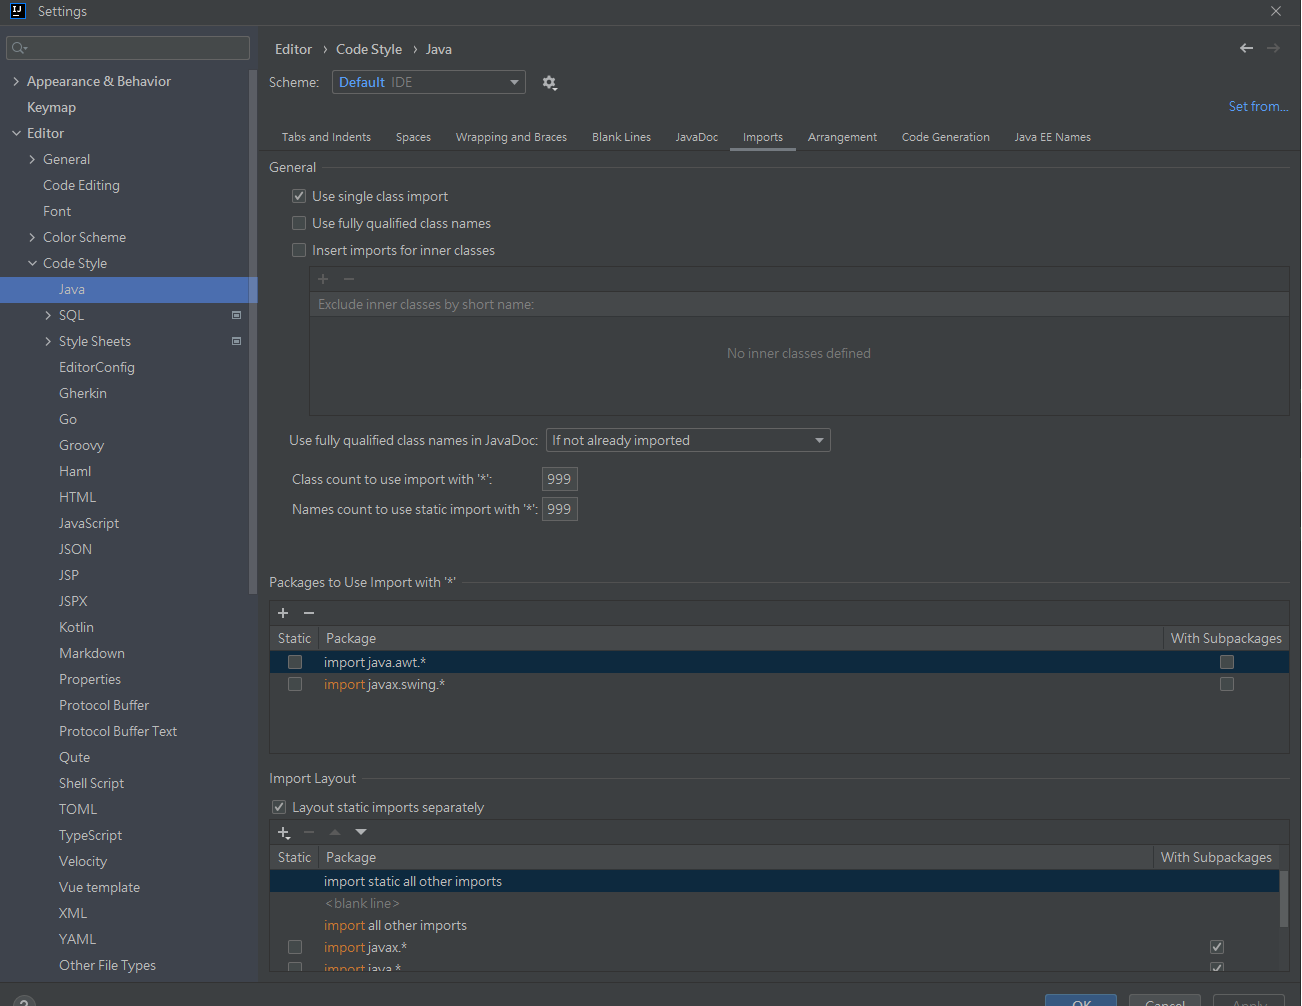
Task: Move Import Layout entry up arrow
Action: (335, 832)
